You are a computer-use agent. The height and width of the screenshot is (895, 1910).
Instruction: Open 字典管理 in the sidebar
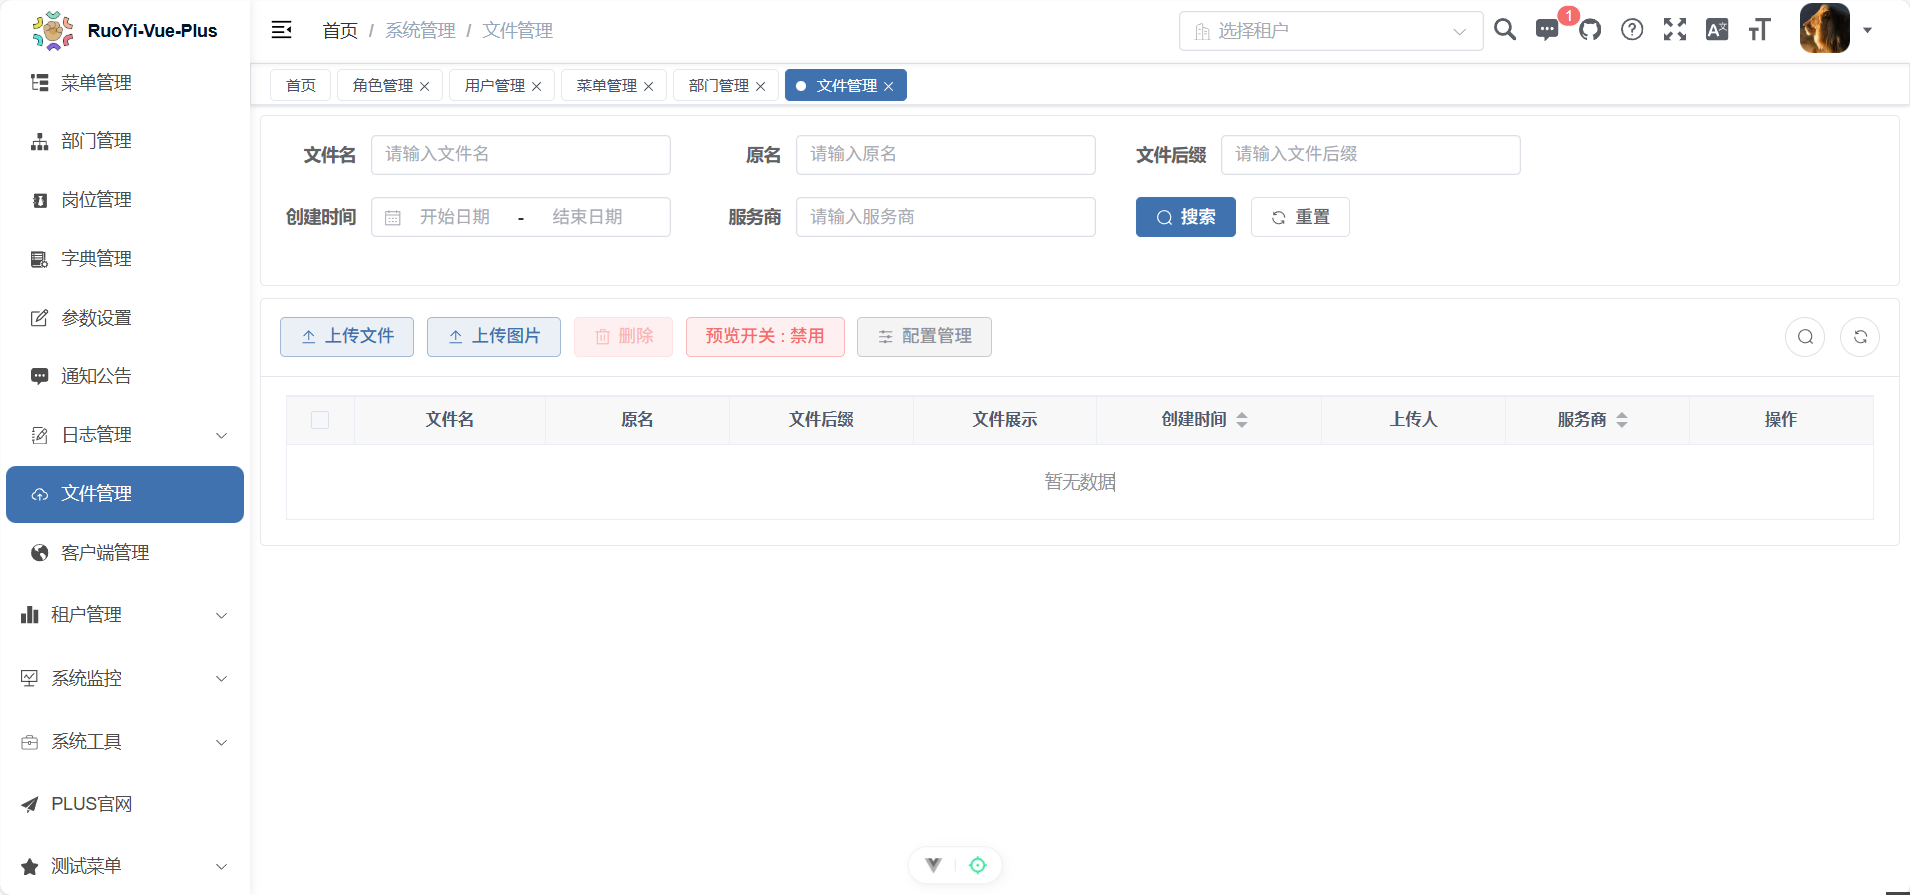coord(96,259)
